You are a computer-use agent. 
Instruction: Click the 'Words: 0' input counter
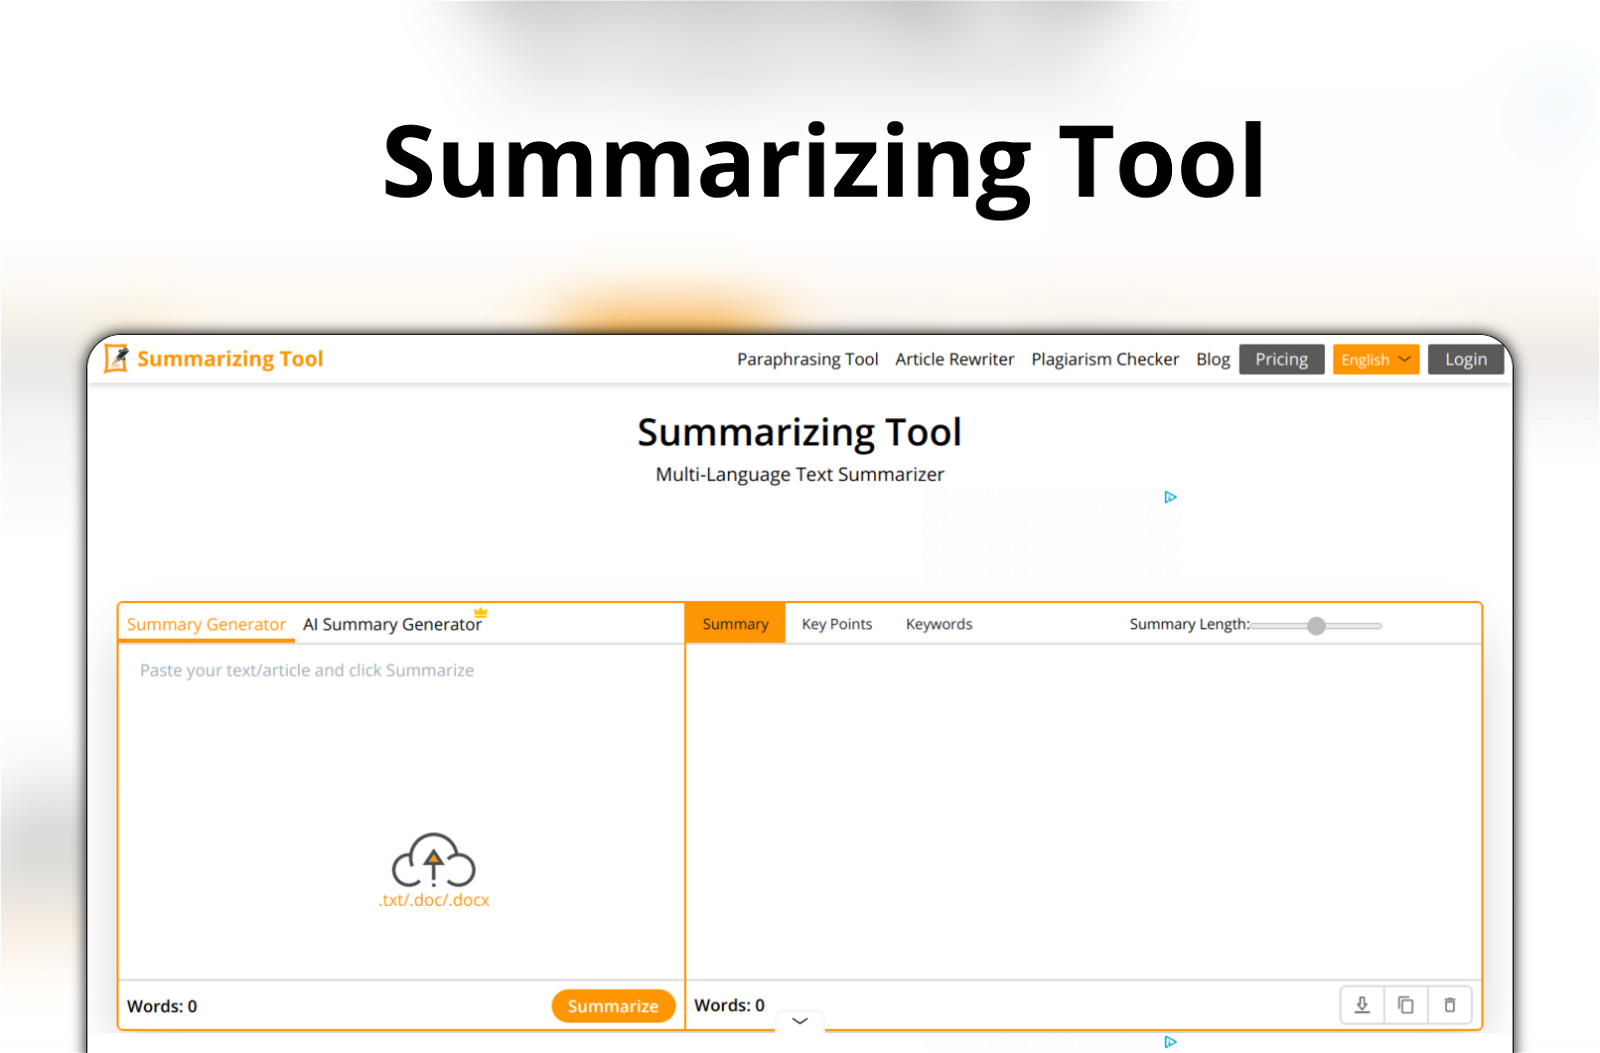click(x=162, y=1006)
